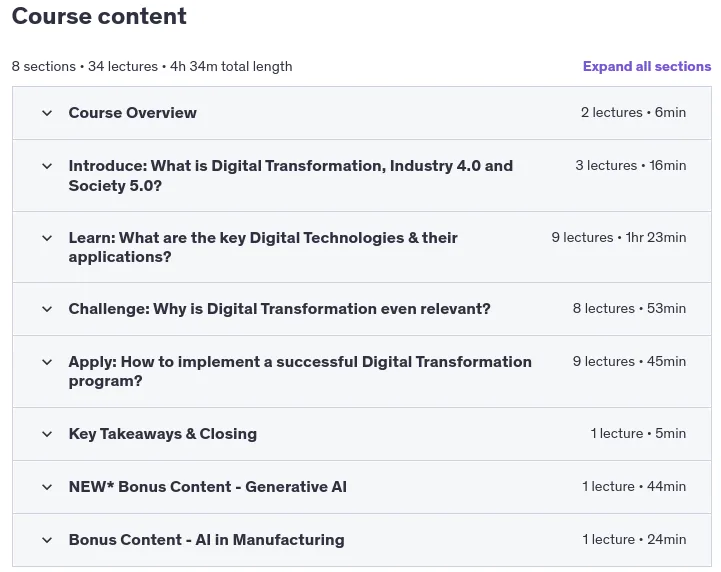Click chevron beside Introduce: What is Digital Transformation

click(47, 166)
